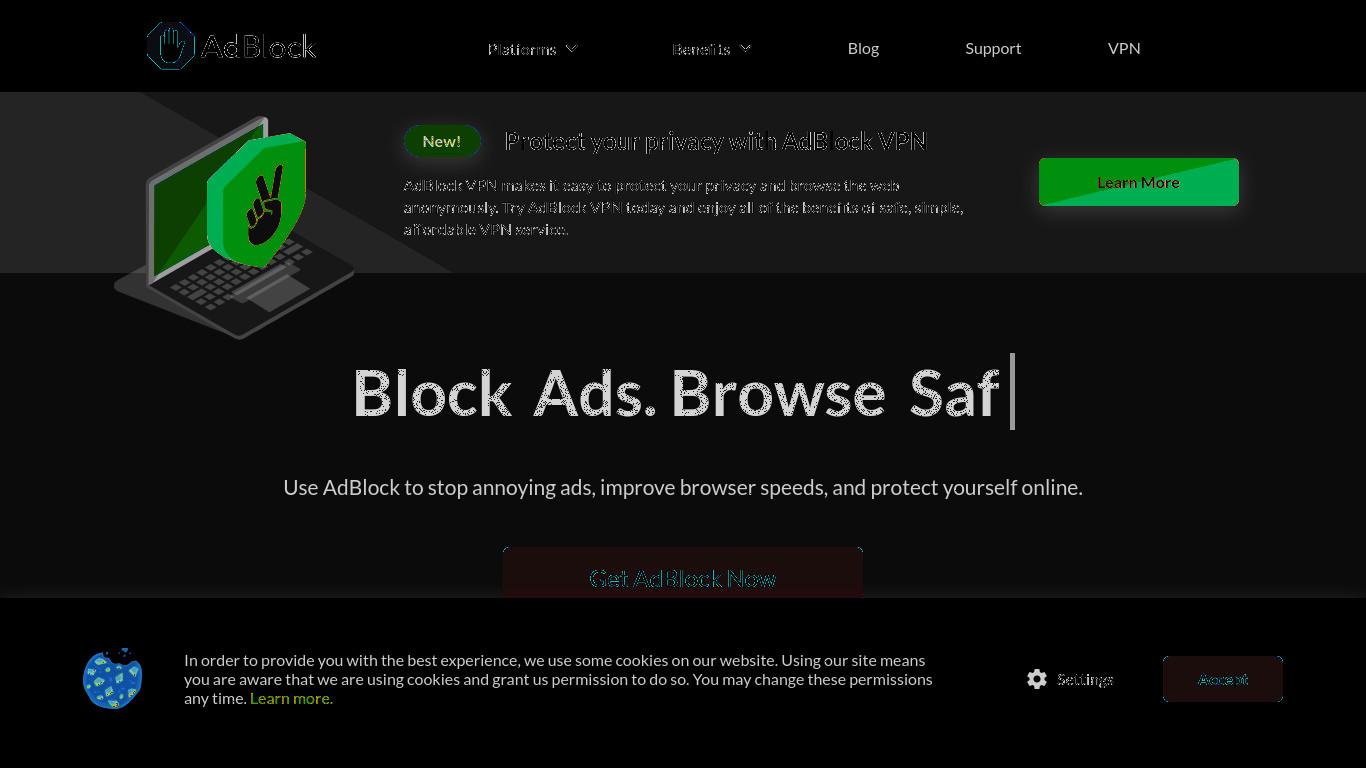1366x768 pixels.
Task: Expand the Platforms dropdown chevron
Action: coord(571,48)
